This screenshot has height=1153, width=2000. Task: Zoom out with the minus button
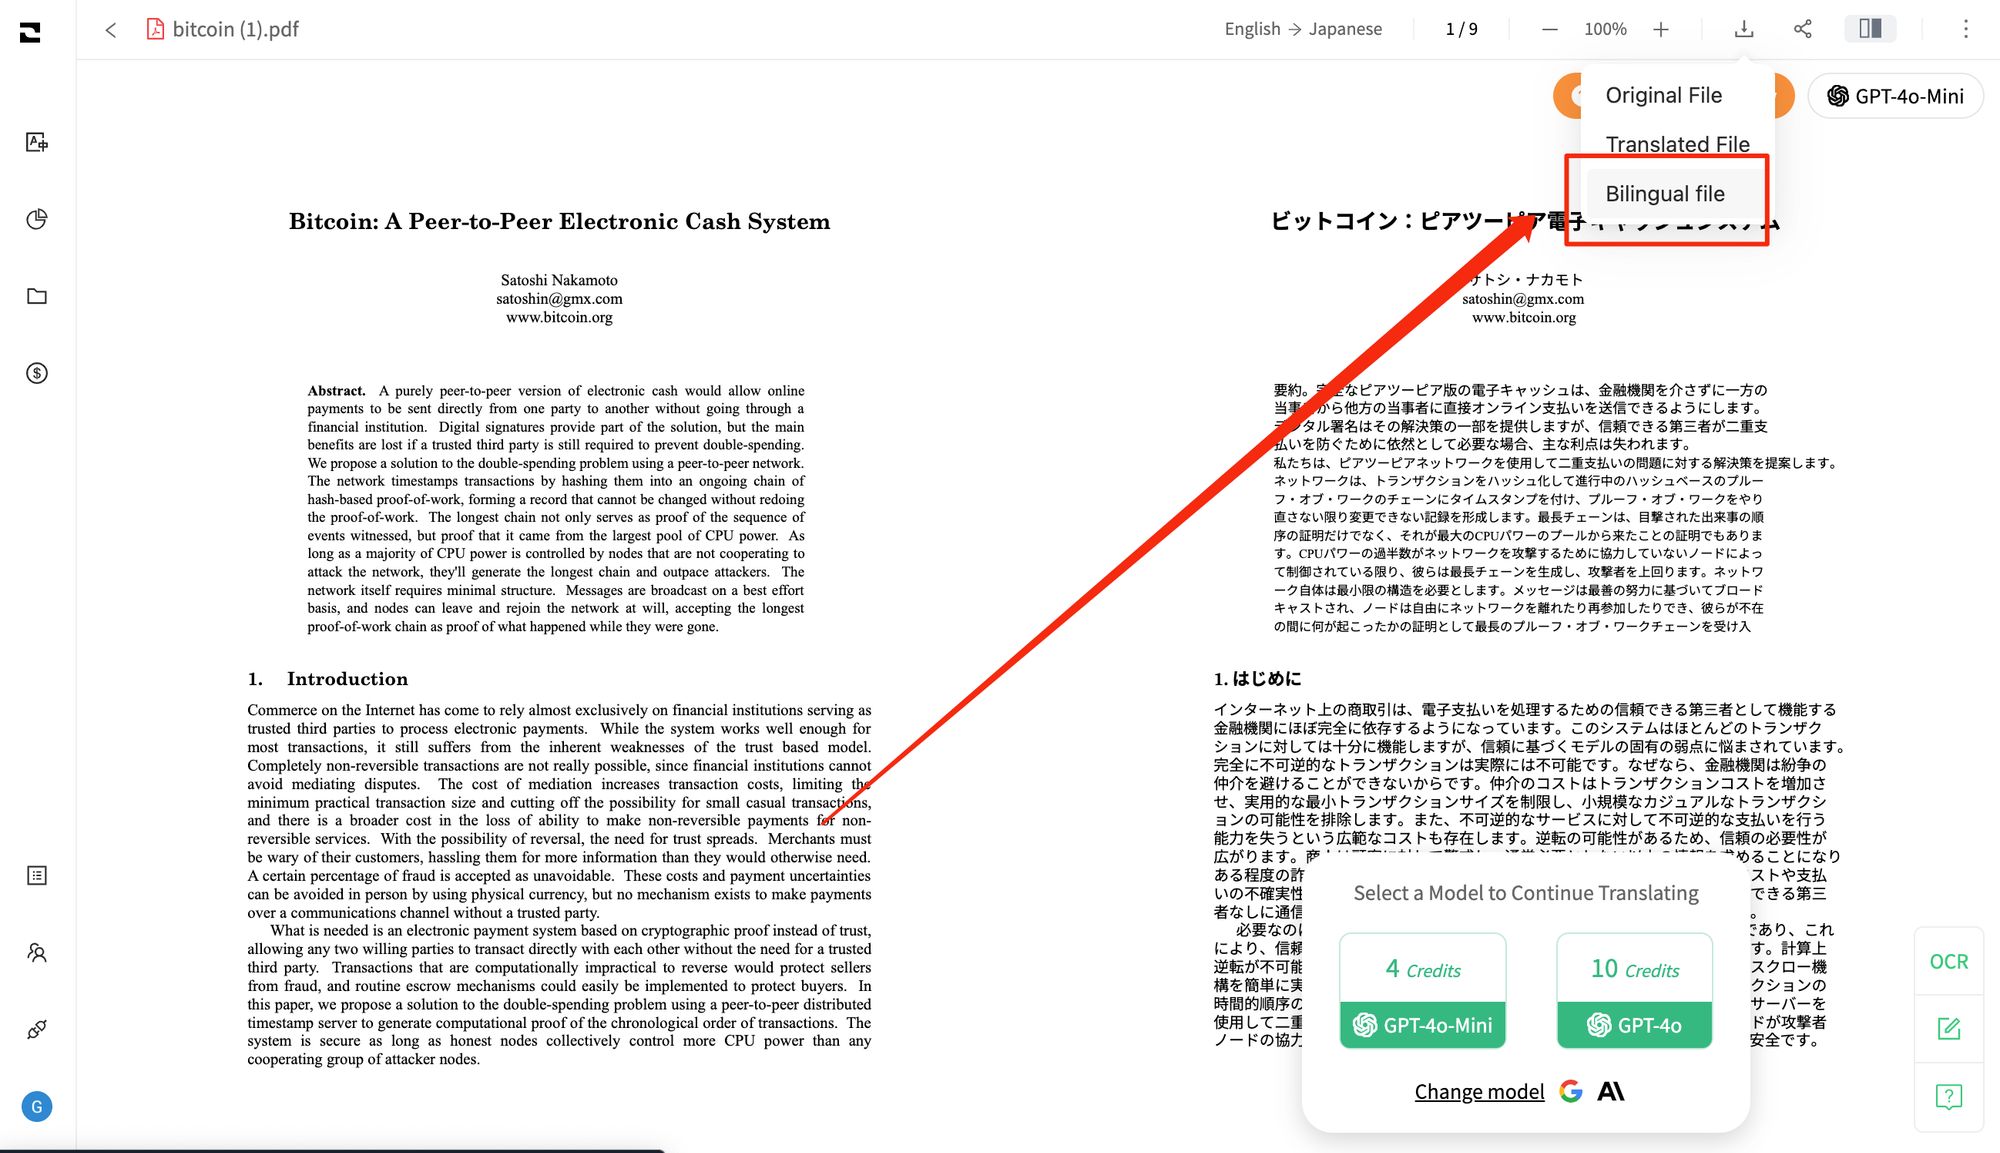1549,29
